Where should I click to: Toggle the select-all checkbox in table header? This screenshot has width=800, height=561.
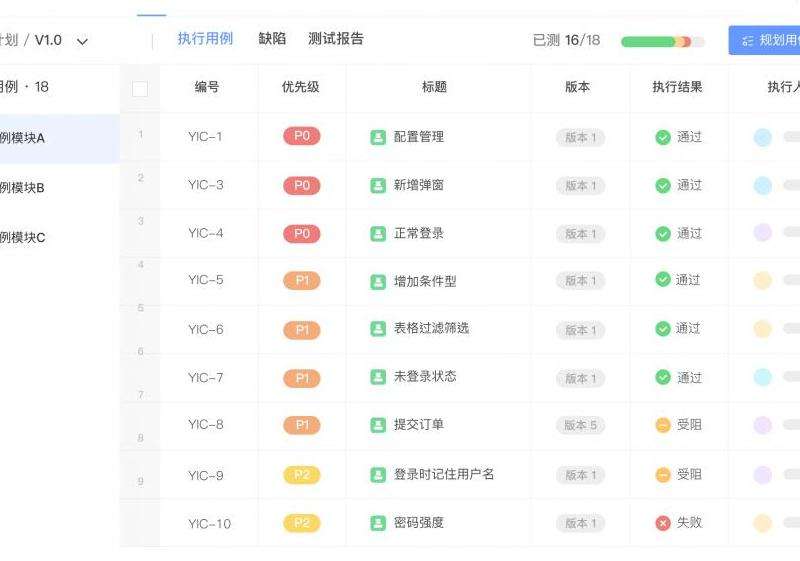click(x=140, y=89)
